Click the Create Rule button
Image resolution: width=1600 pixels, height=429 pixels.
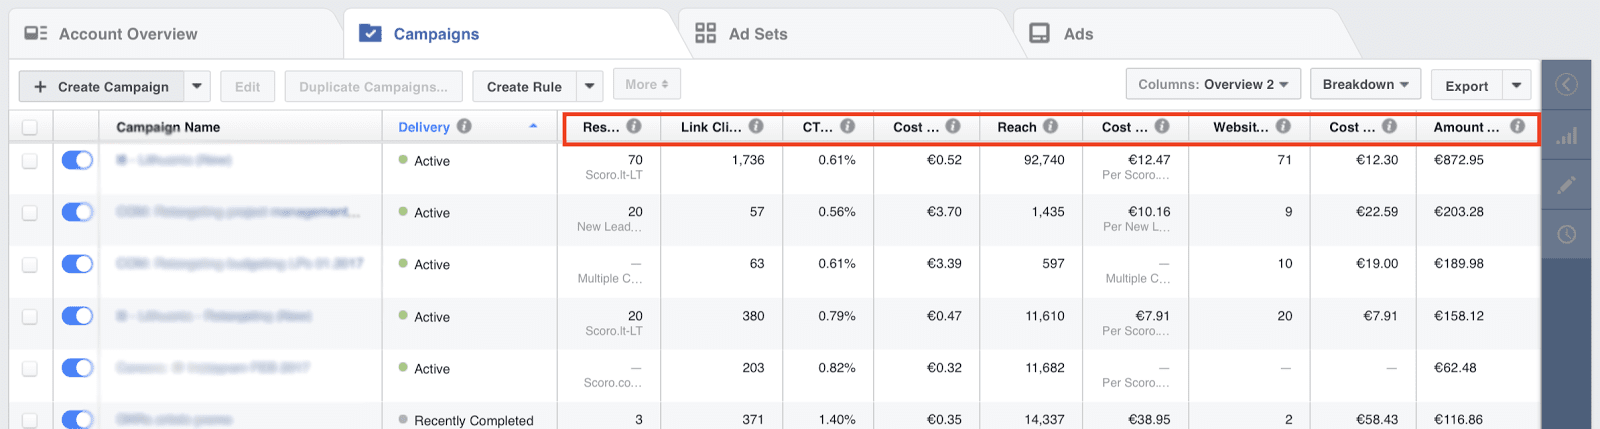(x=524, y=87)
